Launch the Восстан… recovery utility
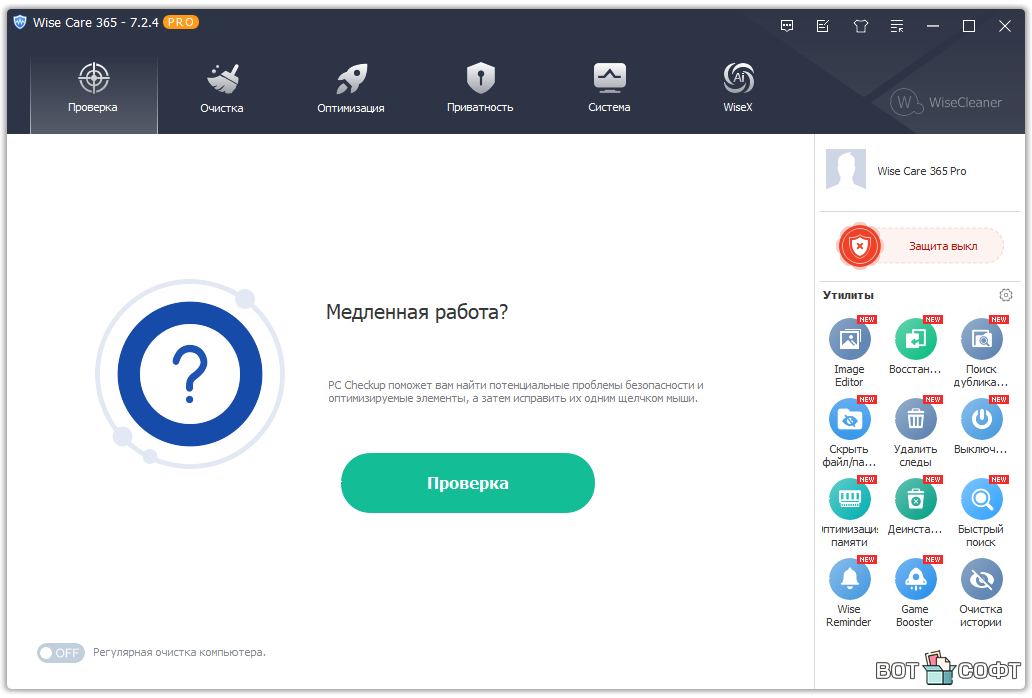The image size is (1032, 698). (916, 339)
